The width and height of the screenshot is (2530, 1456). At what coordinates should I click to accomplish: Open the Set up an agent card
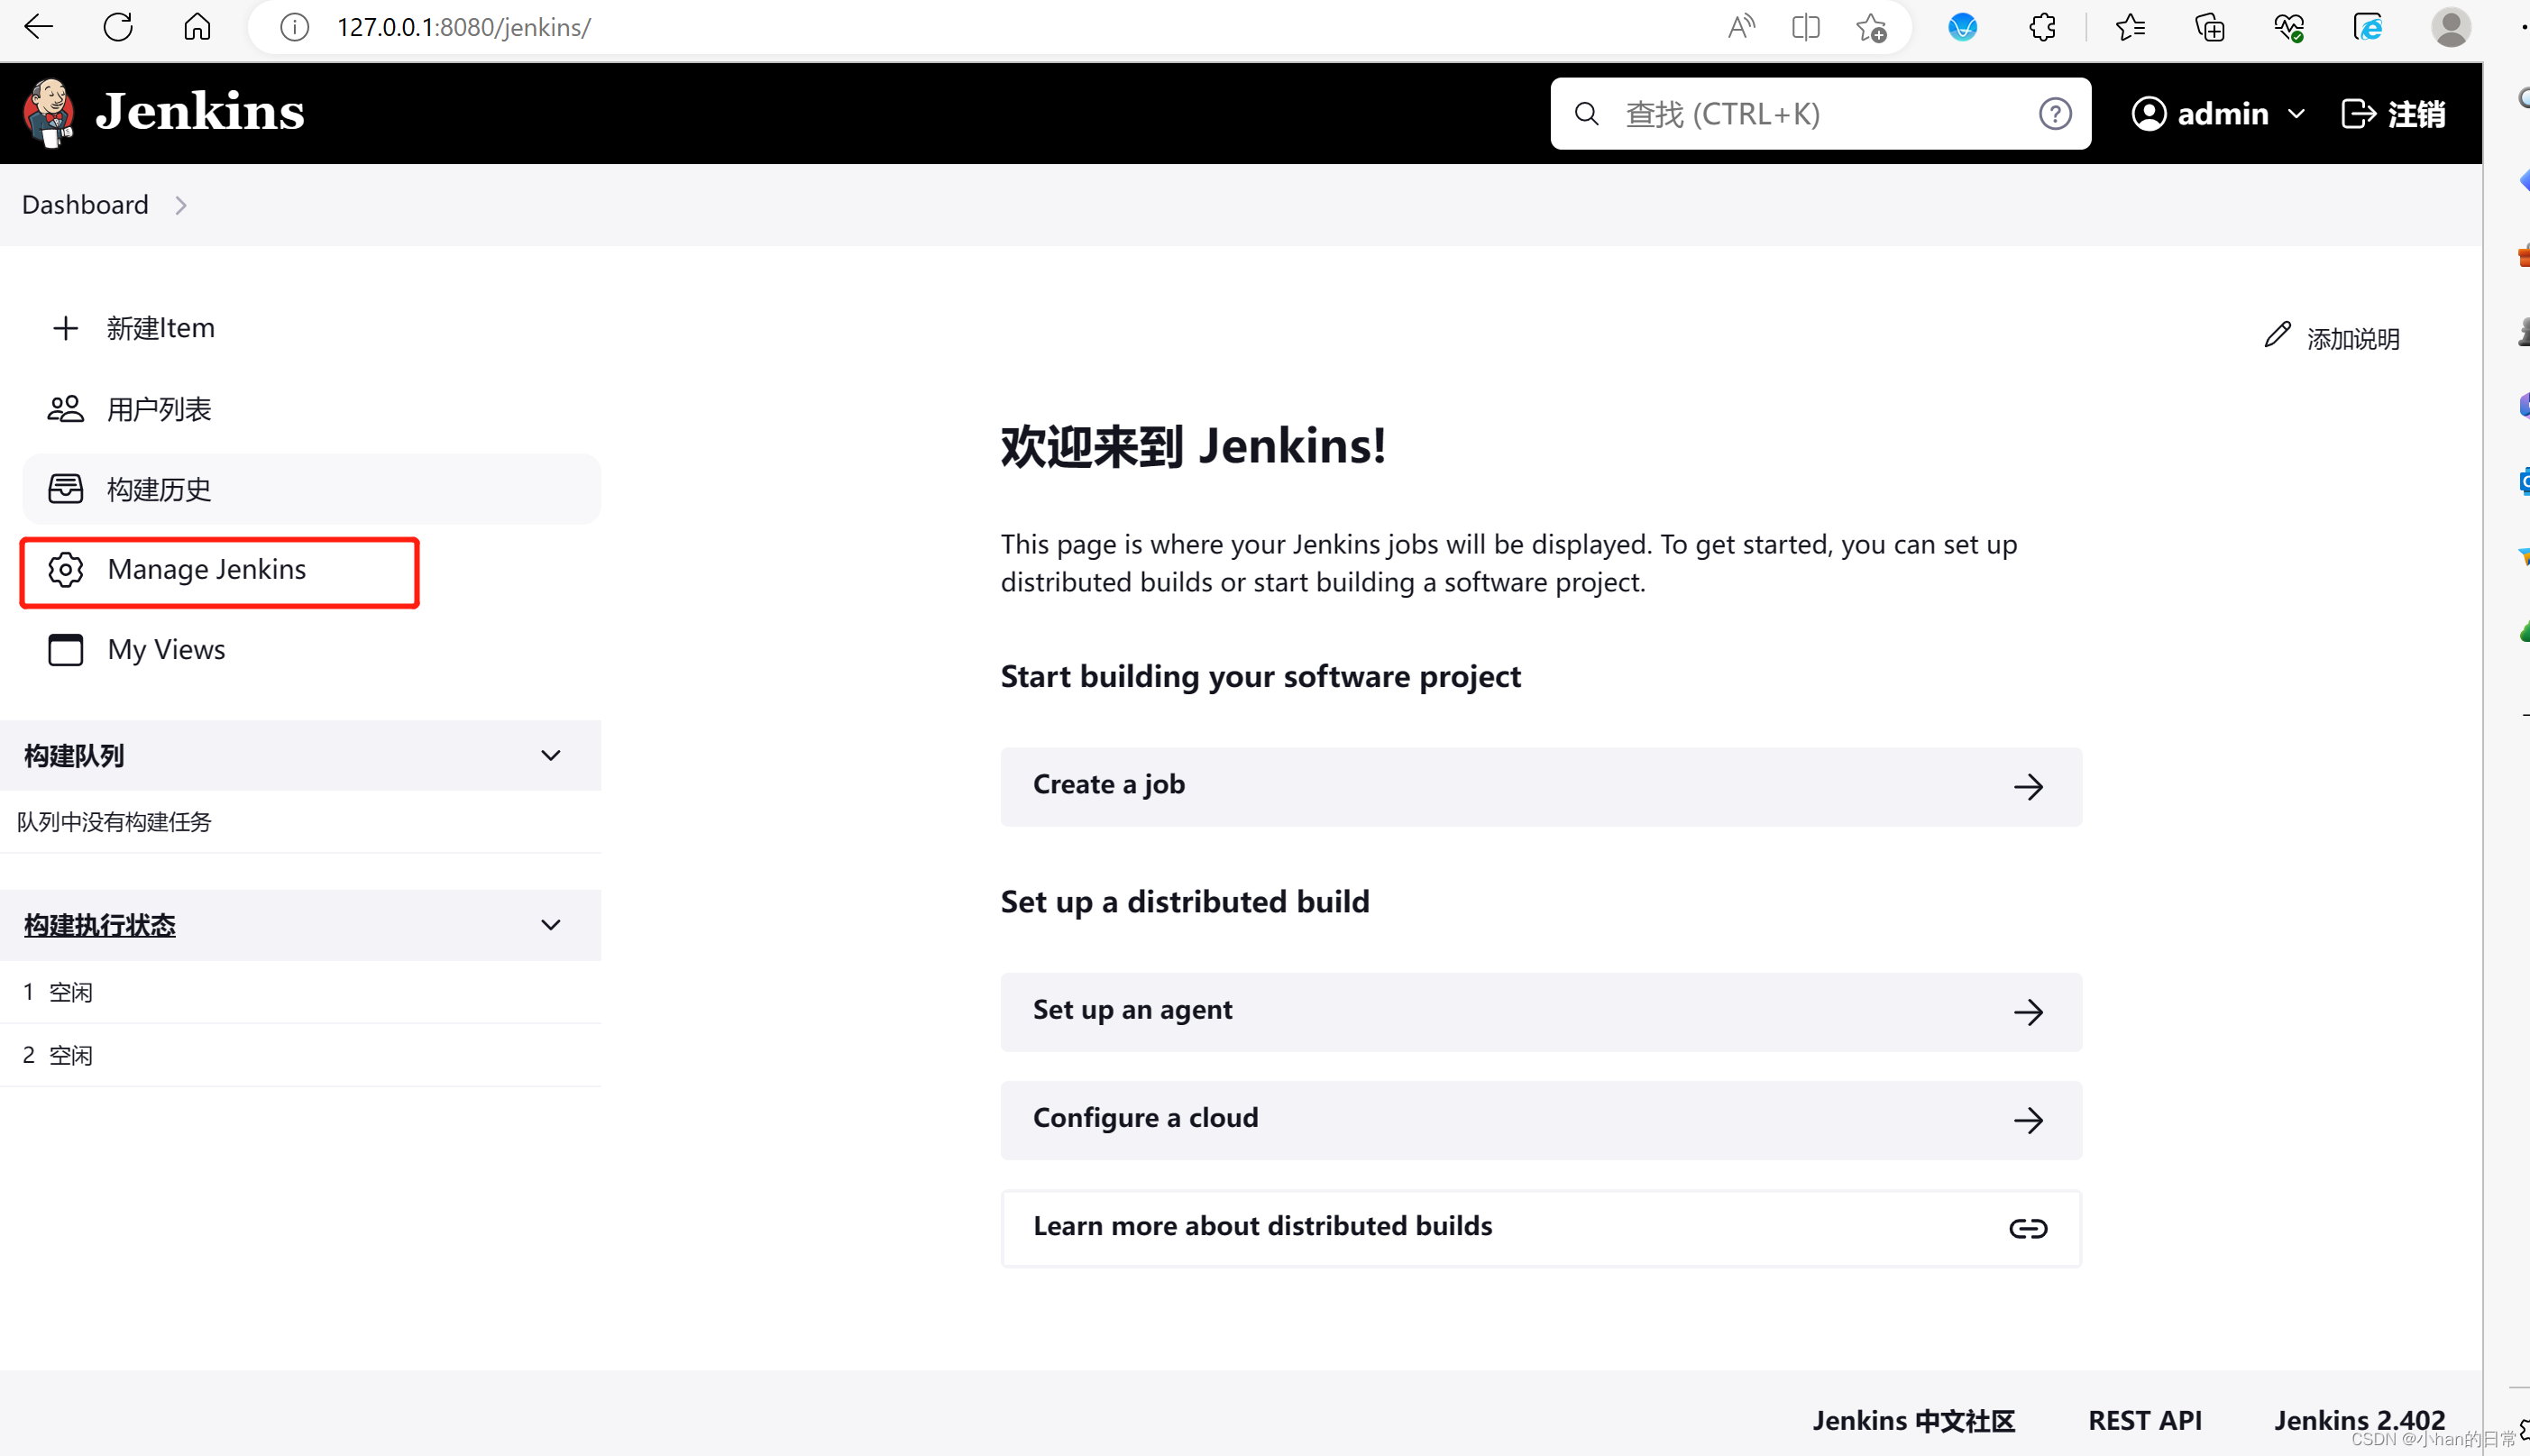(1541, 1012)
